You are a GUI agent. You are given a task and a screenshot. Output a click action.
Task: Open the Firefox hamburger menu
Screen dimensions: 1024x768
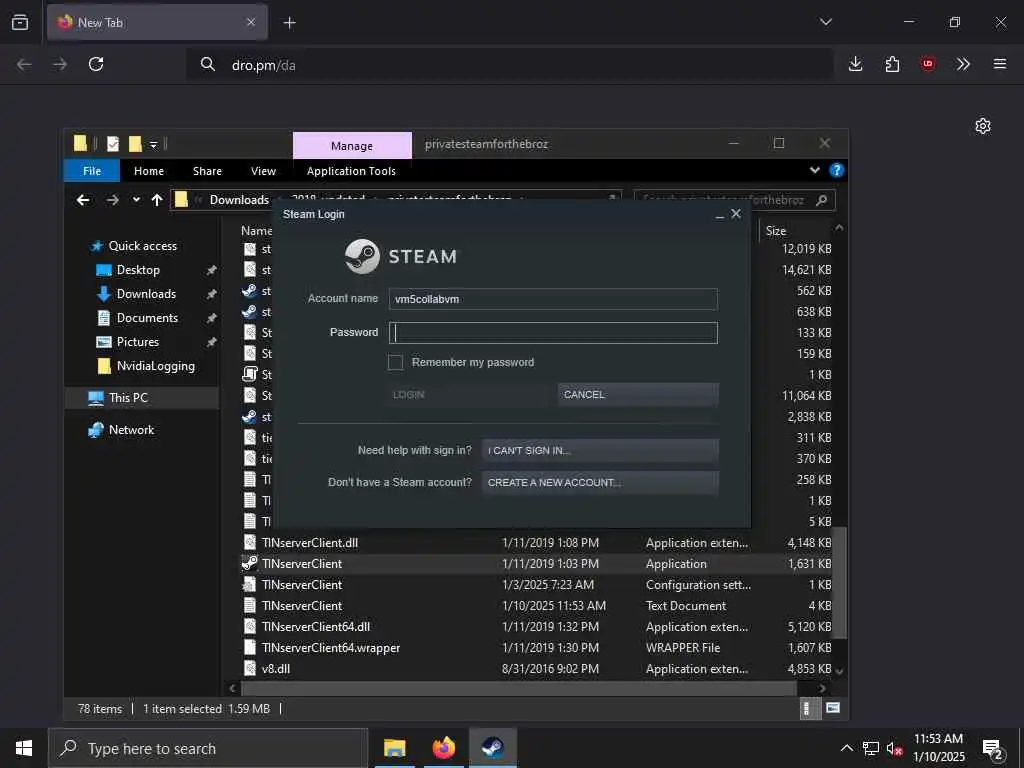1000,64
